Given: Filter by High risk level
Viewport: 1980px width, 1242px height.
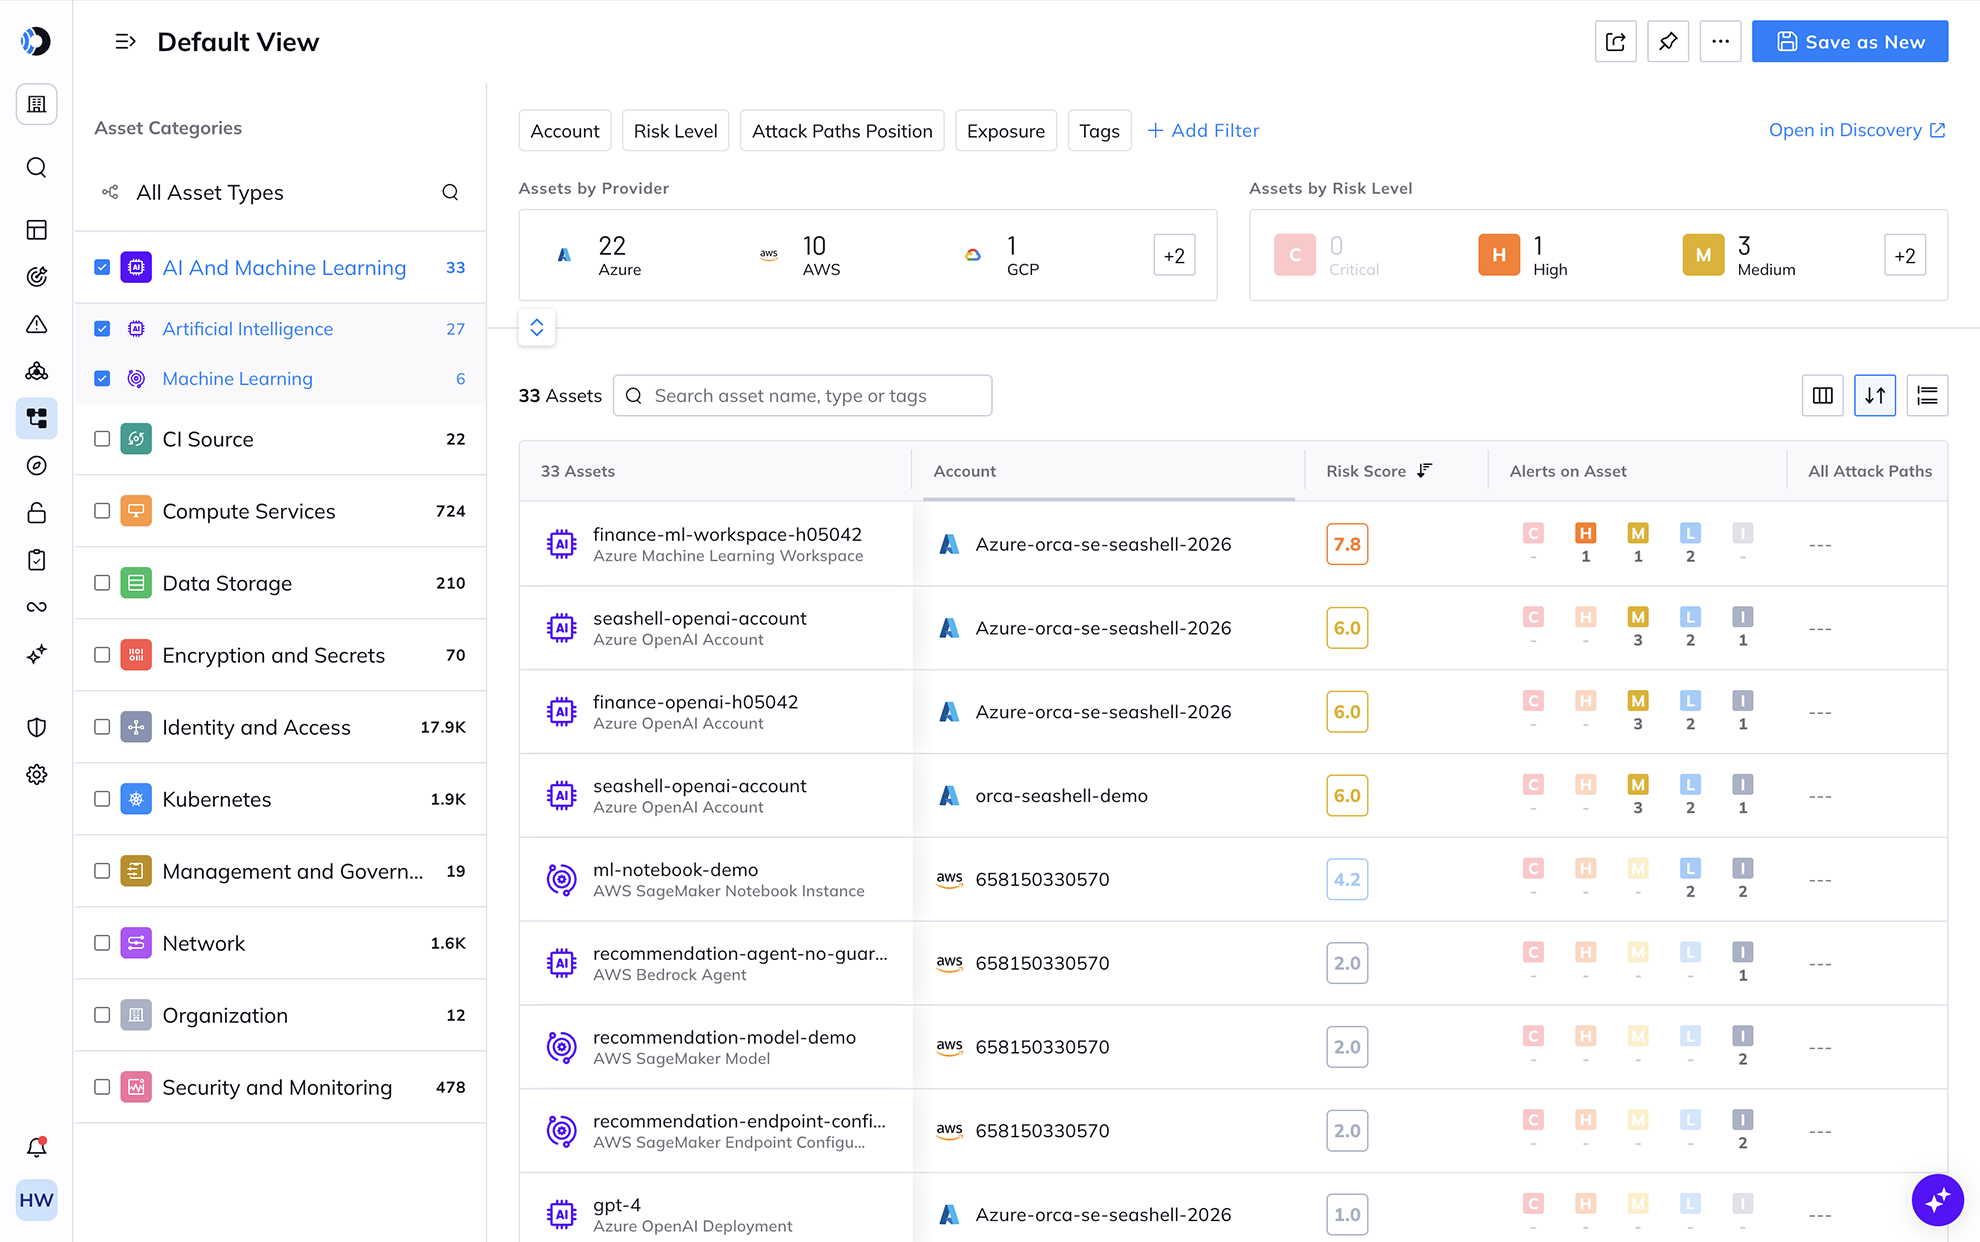Looking at the screenshot, I should [x=1523, y=255].
